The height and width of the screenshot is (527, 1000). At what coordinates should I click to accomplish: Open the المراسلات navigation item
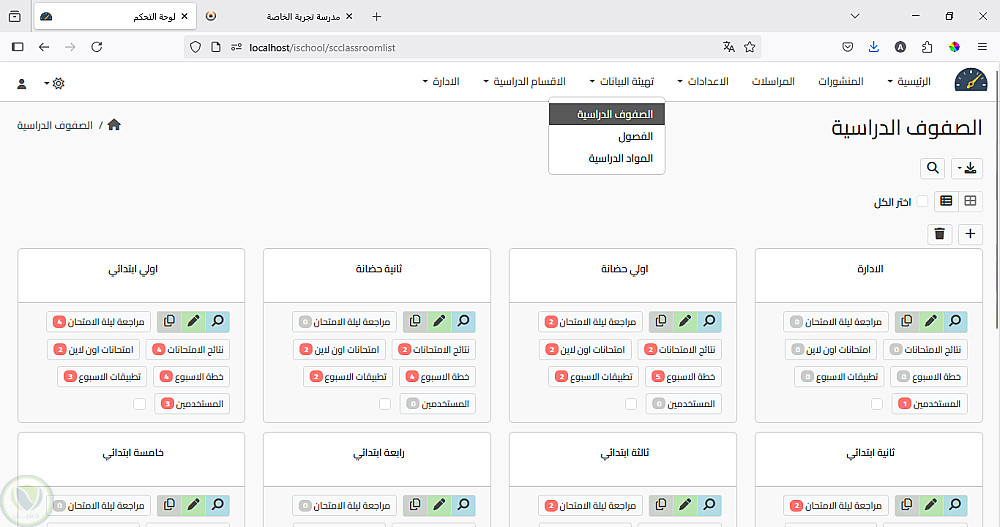point(773,82)
